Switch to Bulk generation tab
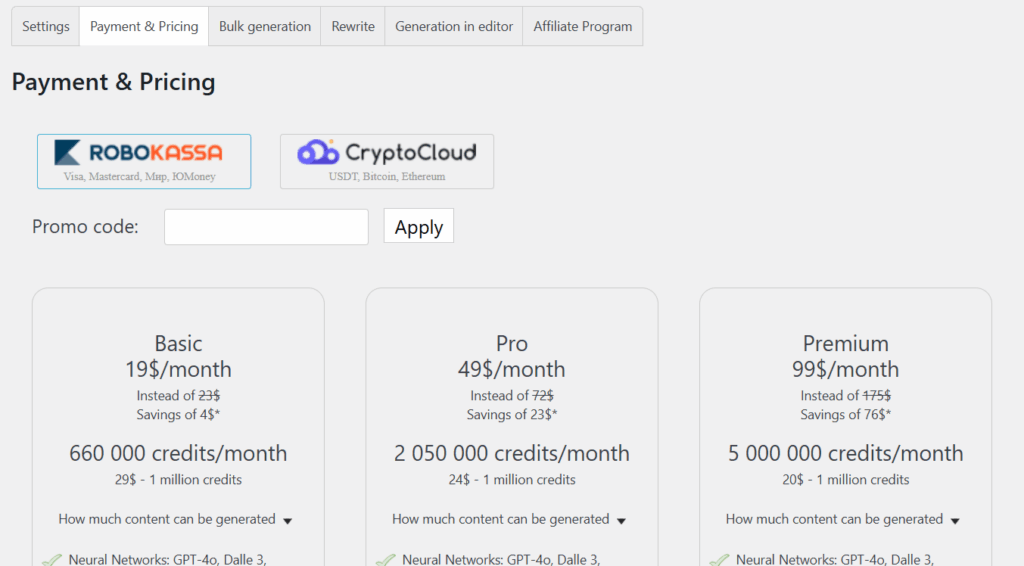The width and height of the screenshot is (1024, 566). pos(265,27)
